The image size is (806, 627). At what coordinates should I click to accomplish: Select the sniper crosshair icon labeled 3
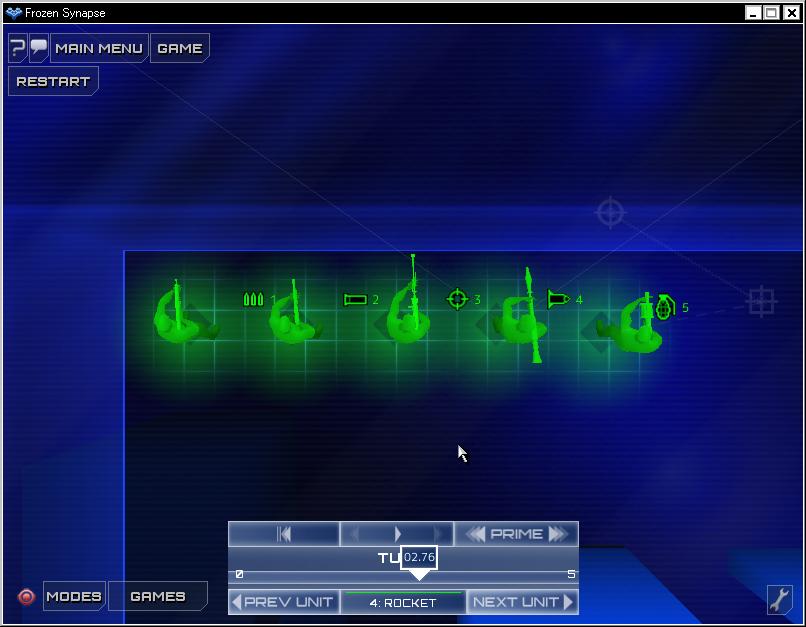click(457, 299)
